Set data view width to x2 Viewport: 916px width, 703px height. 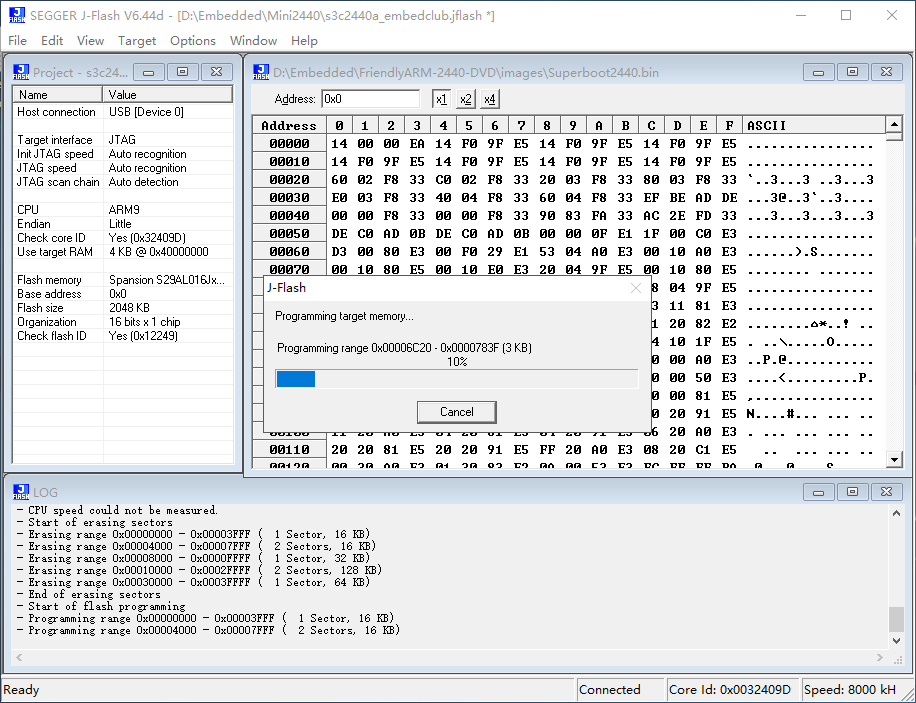(466, 99)
